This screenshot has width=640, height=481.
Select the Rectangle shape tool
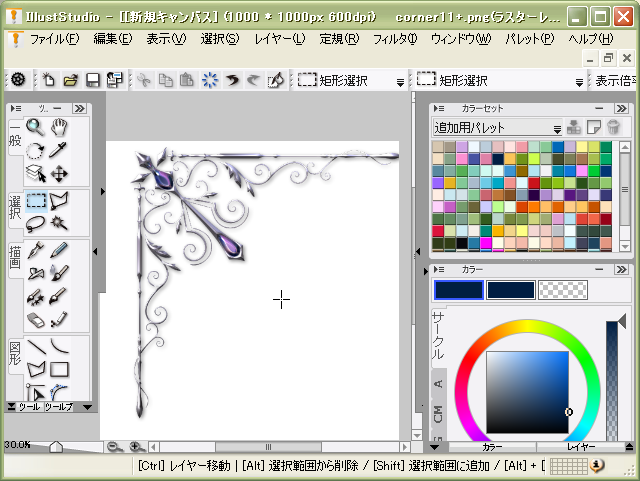[x=59, y=370]
